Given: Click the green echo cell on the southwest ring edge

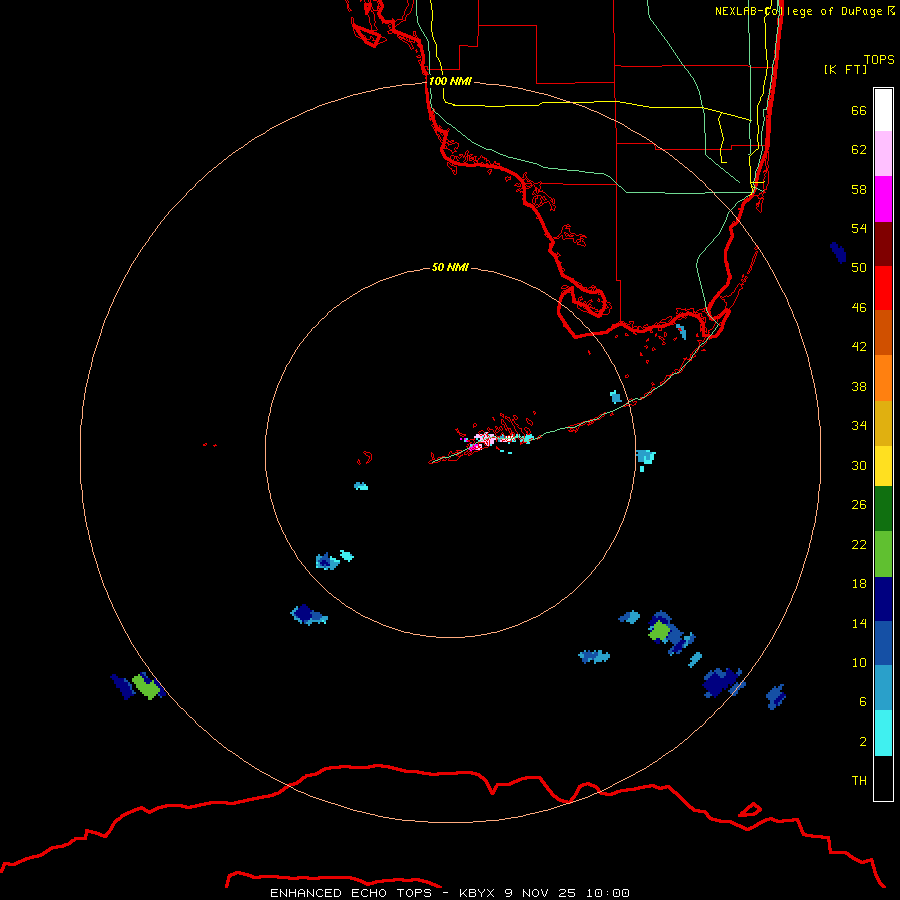Looking at the screenshot, I should [146, 686].
